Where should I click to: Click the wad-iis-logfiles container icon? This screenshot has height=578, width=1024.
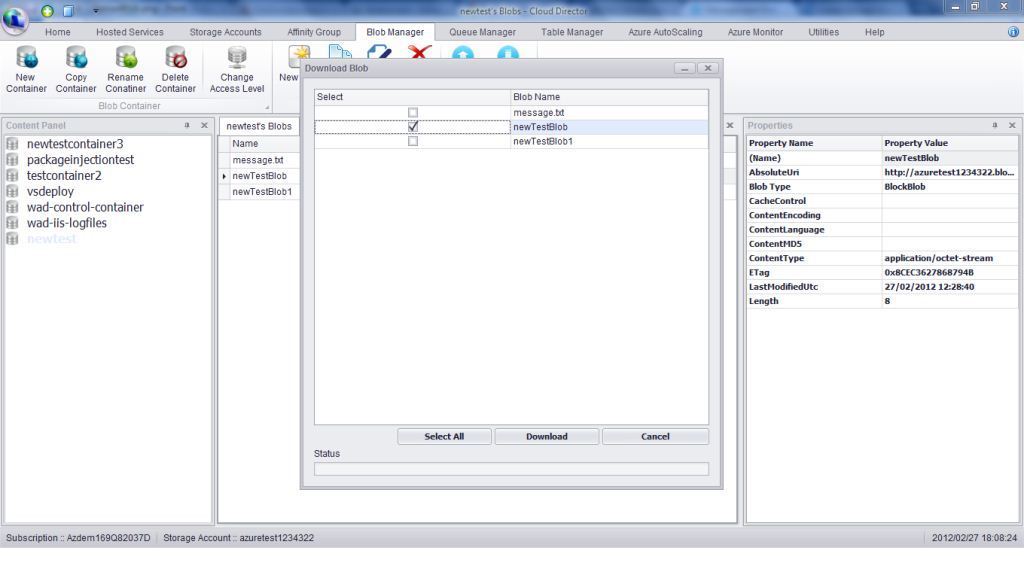pyautogui.click(x=12, y=223)
